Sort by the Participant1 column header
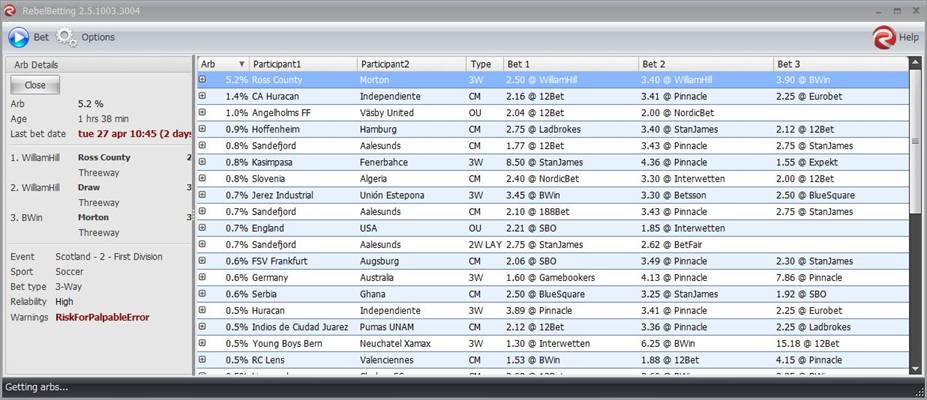The height and width of the screenshot is (400, 927). pos(300,64)
